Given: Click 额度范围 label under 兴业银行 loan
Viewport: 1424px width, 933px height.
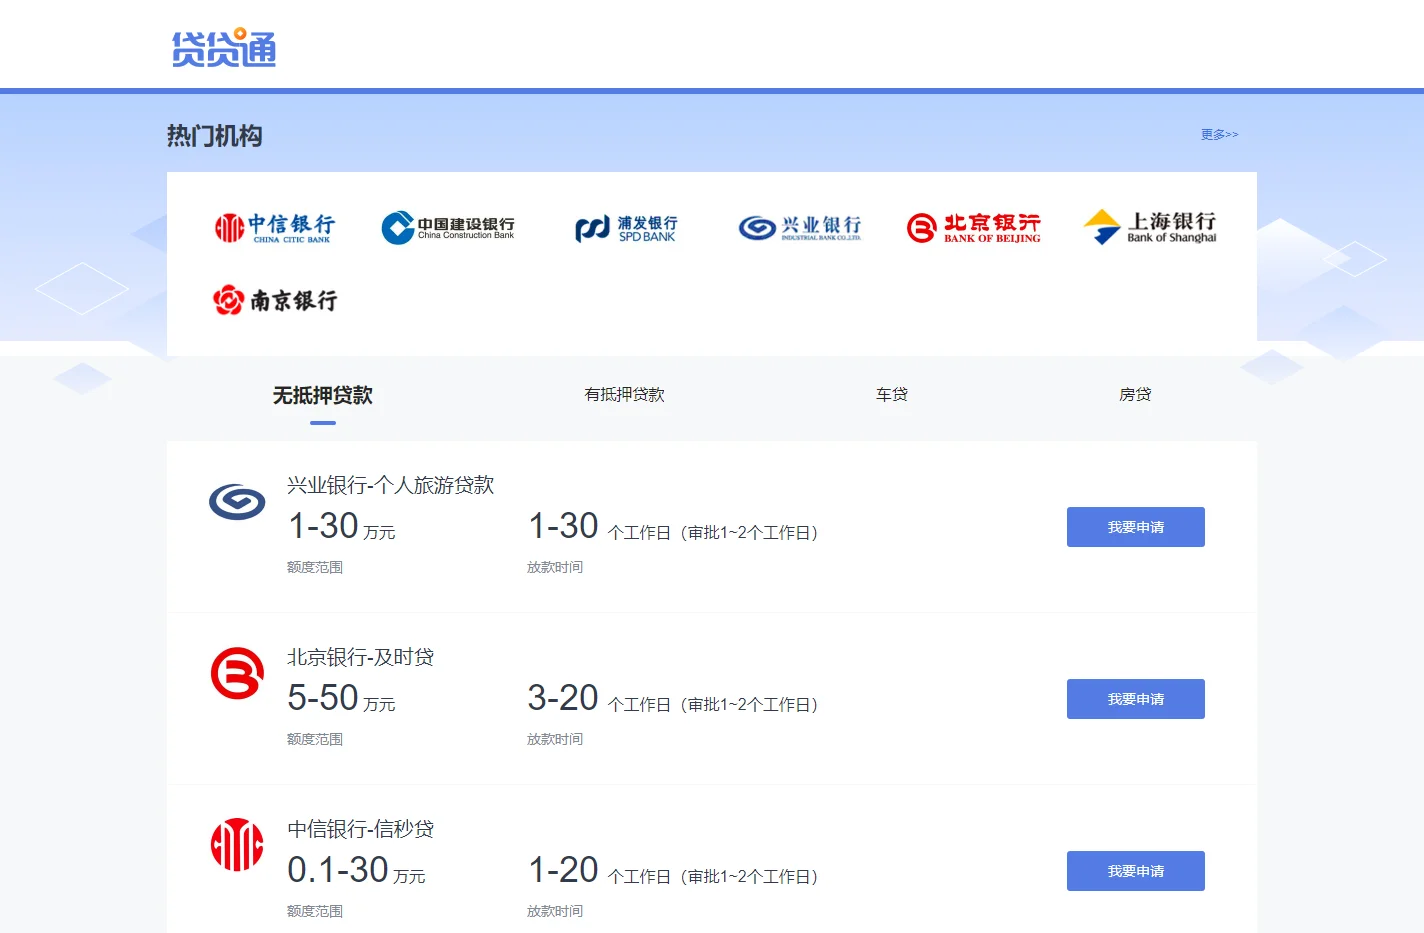Looking at the screenshot, I should (x=315, y=567).
